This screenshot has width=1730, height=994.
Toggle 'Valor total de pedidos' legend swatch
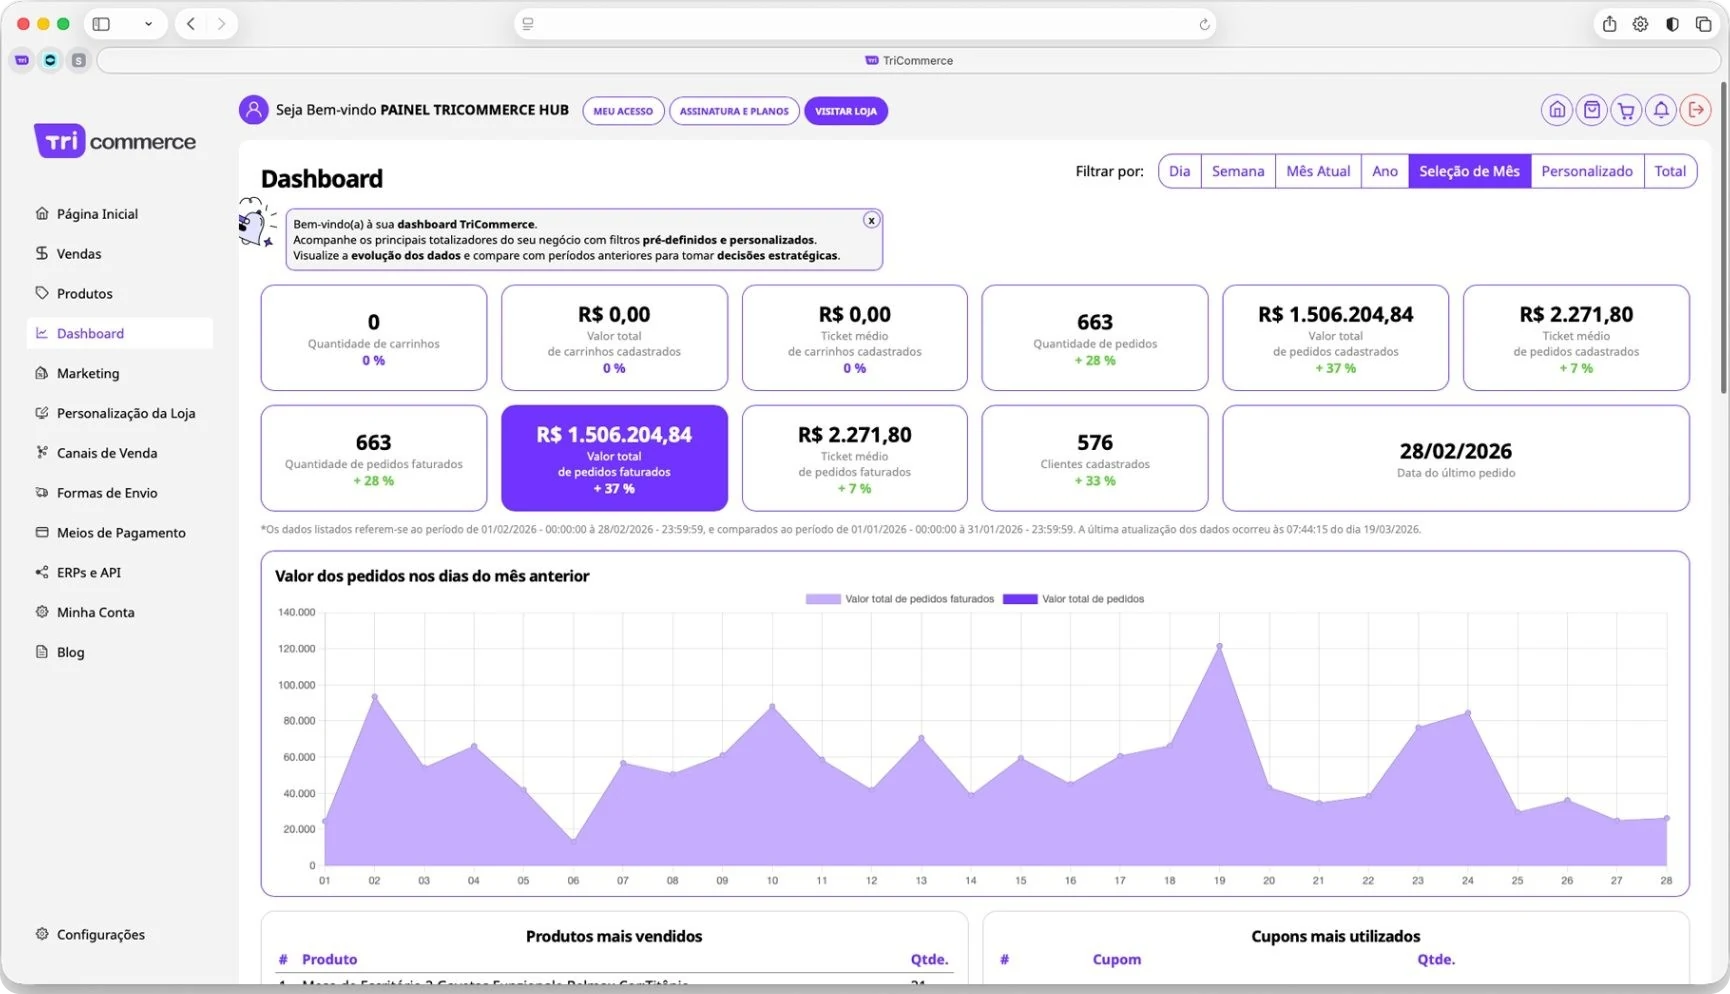click(1020, 599)
